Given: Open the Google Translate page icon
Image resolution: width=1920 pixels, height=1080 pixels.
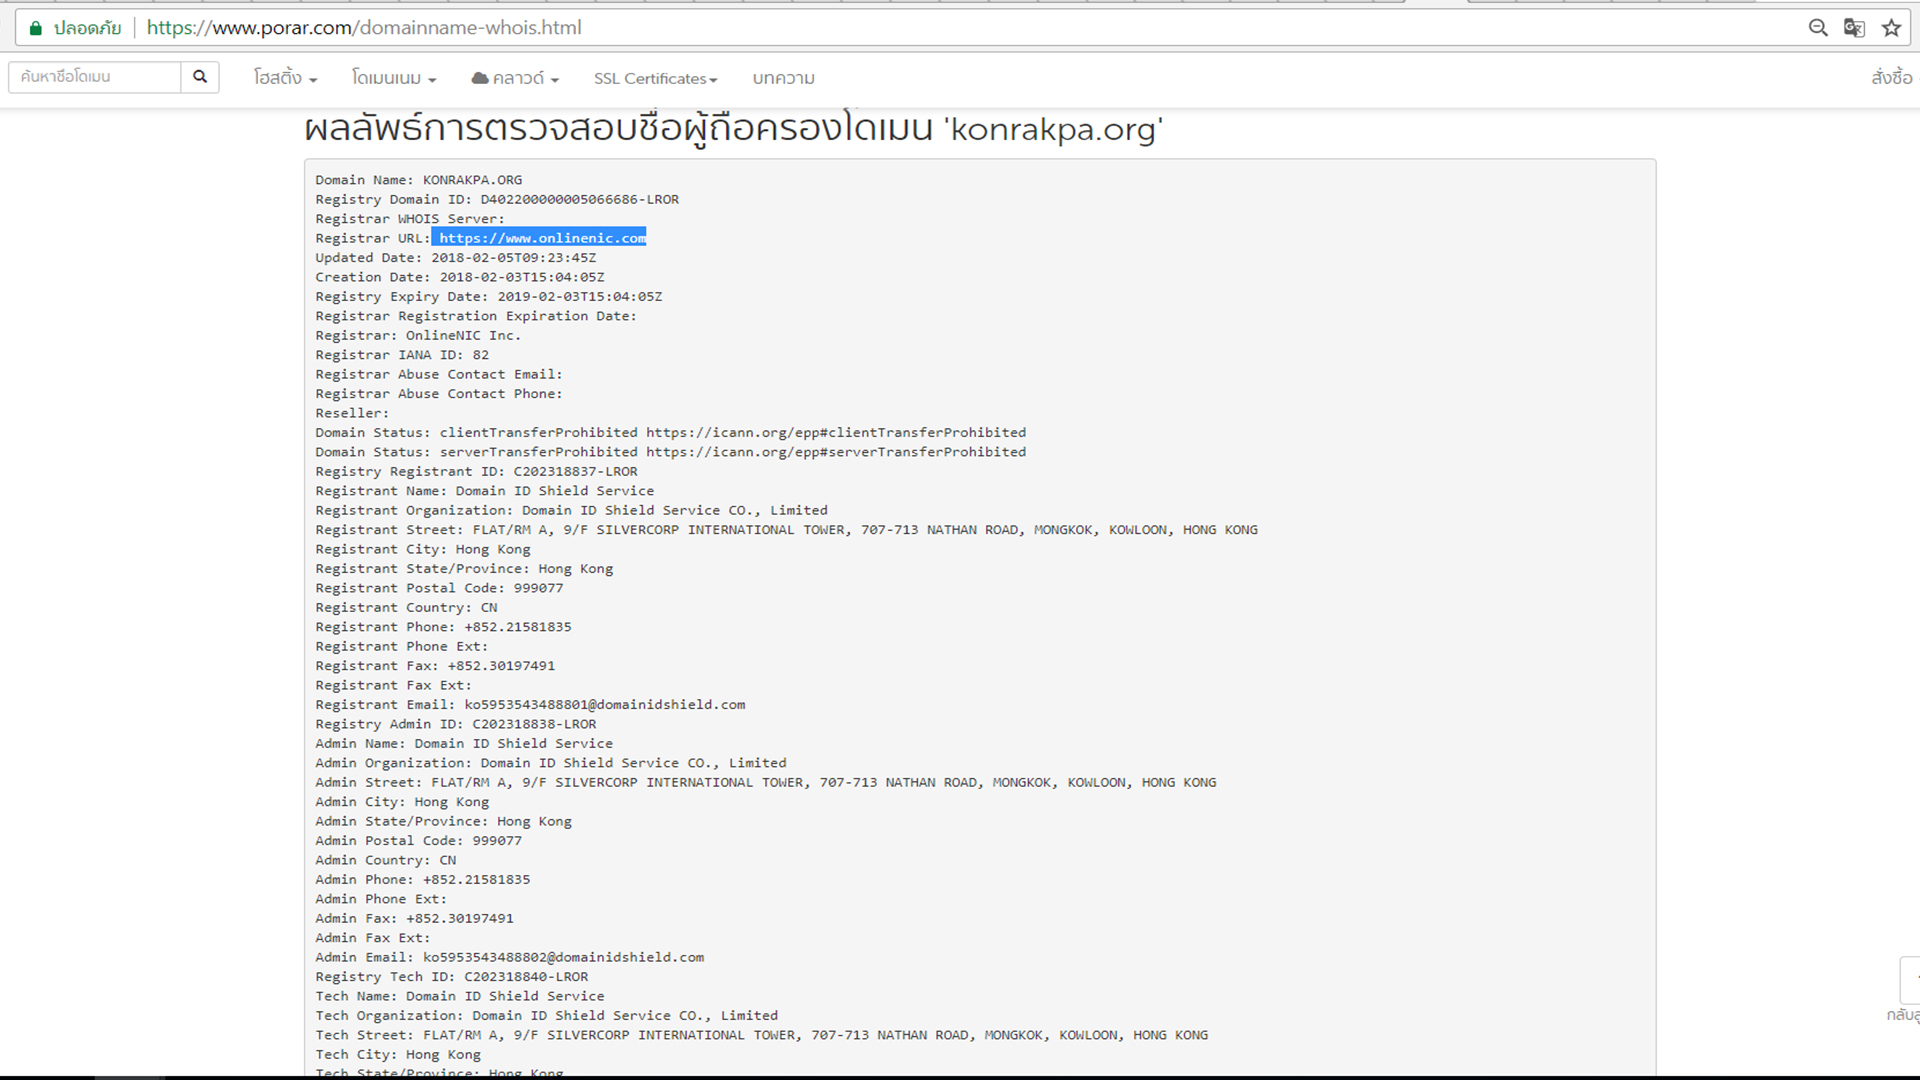Looking at the screenshot, I should click(x=1854, y=28).
